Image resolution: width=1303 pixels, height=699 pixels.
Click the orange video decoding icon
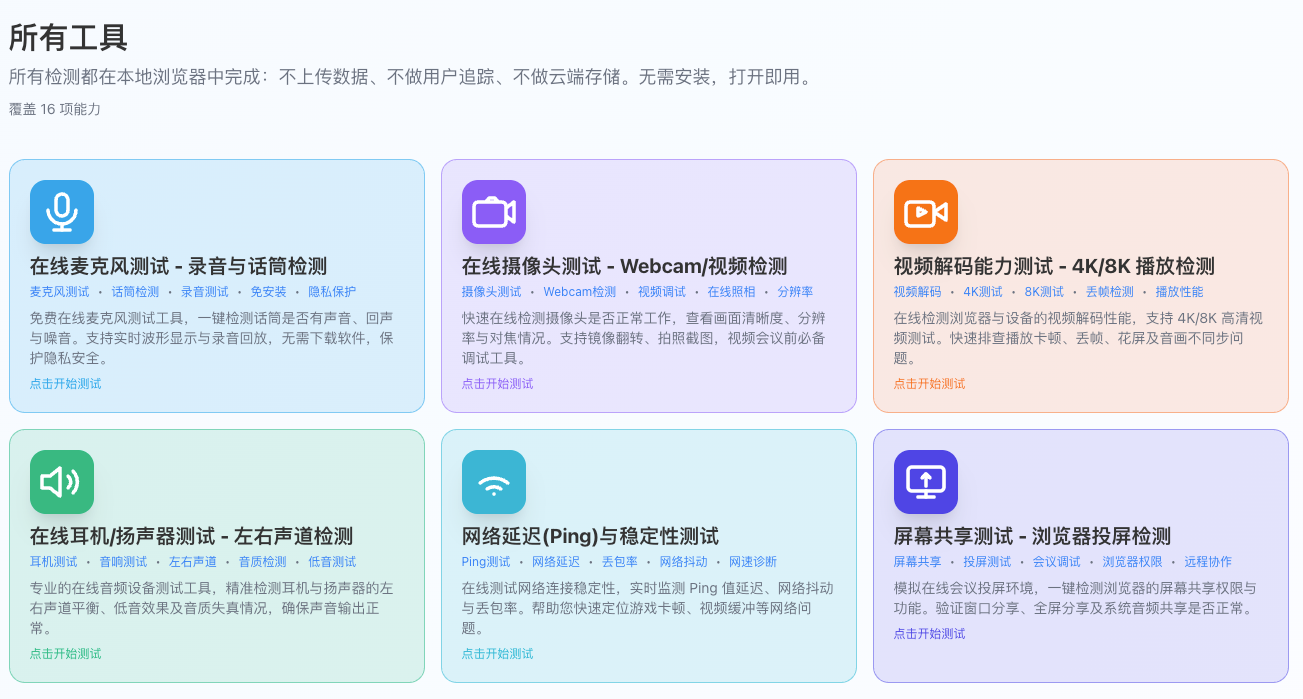[926, 212]
